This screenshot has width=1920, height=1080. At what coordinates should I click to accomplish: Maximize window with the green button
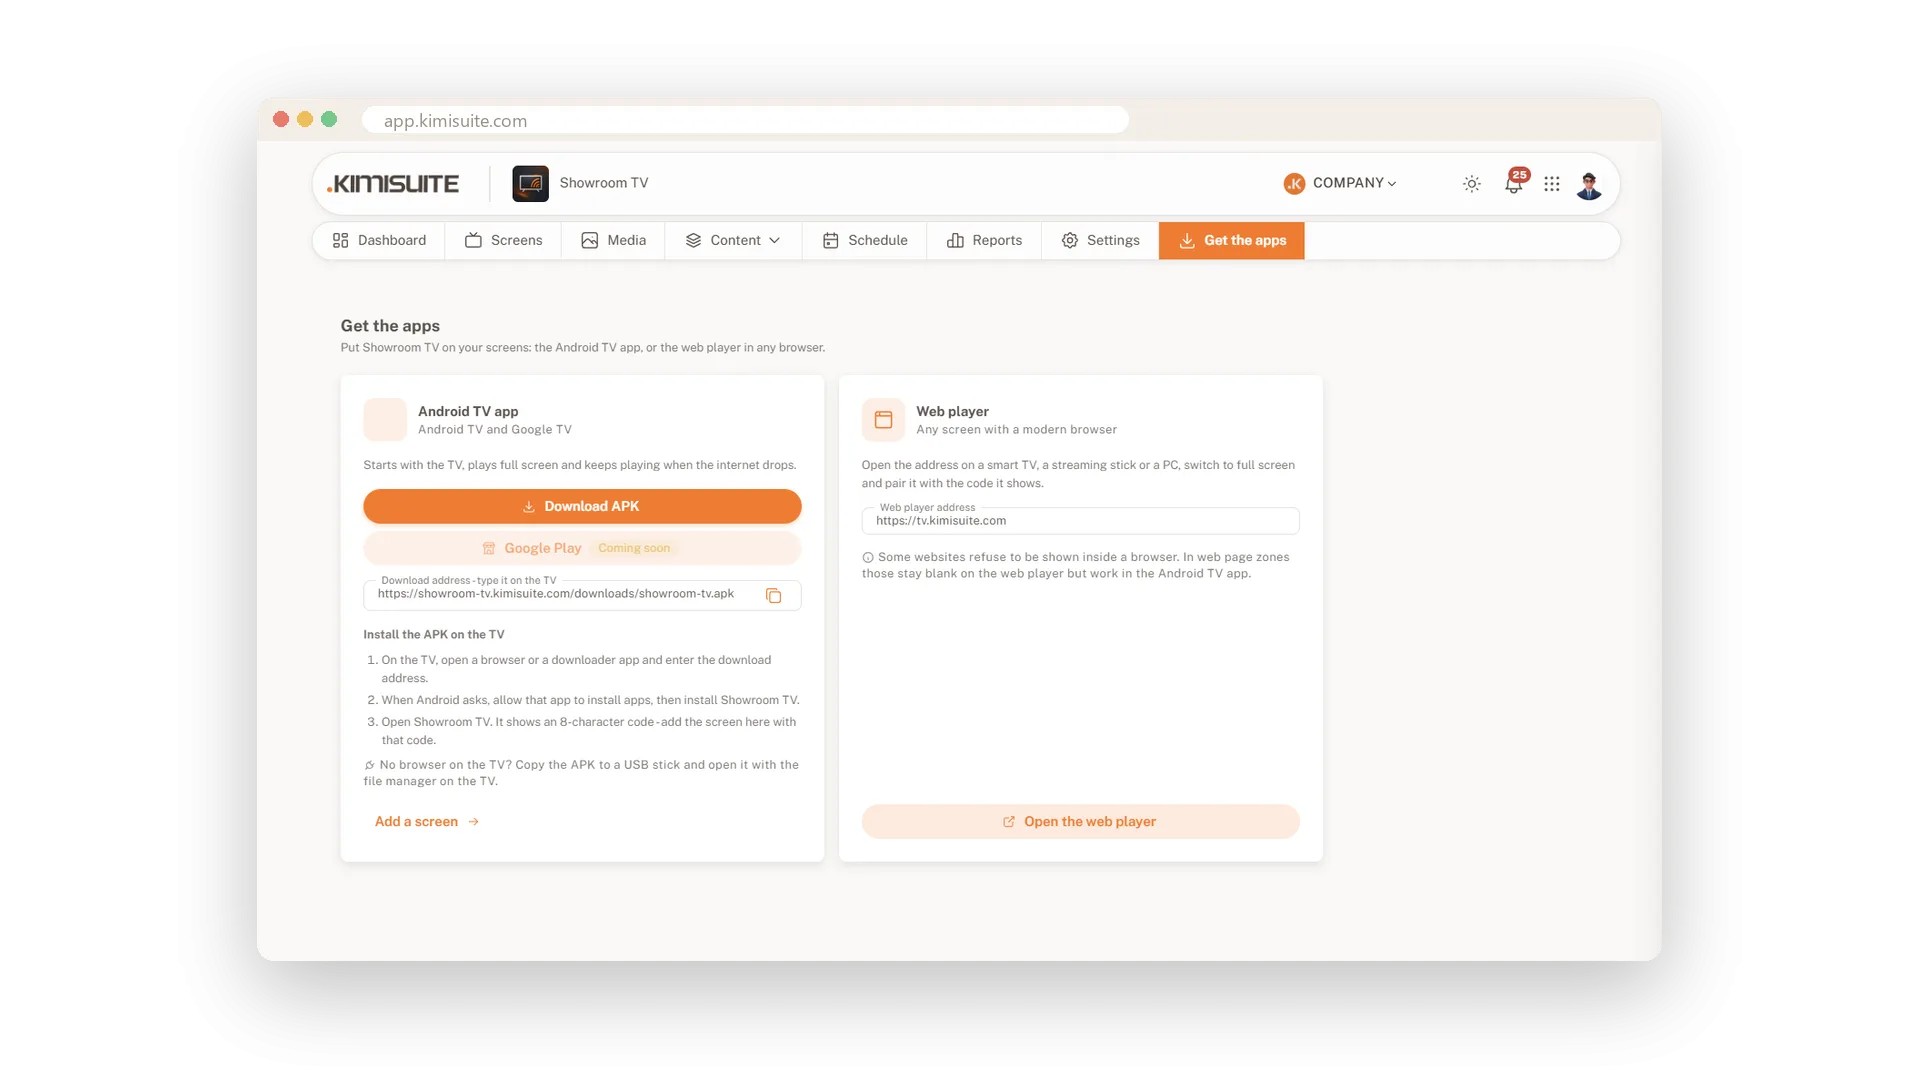pyautogui.click(x=329, y=119)
